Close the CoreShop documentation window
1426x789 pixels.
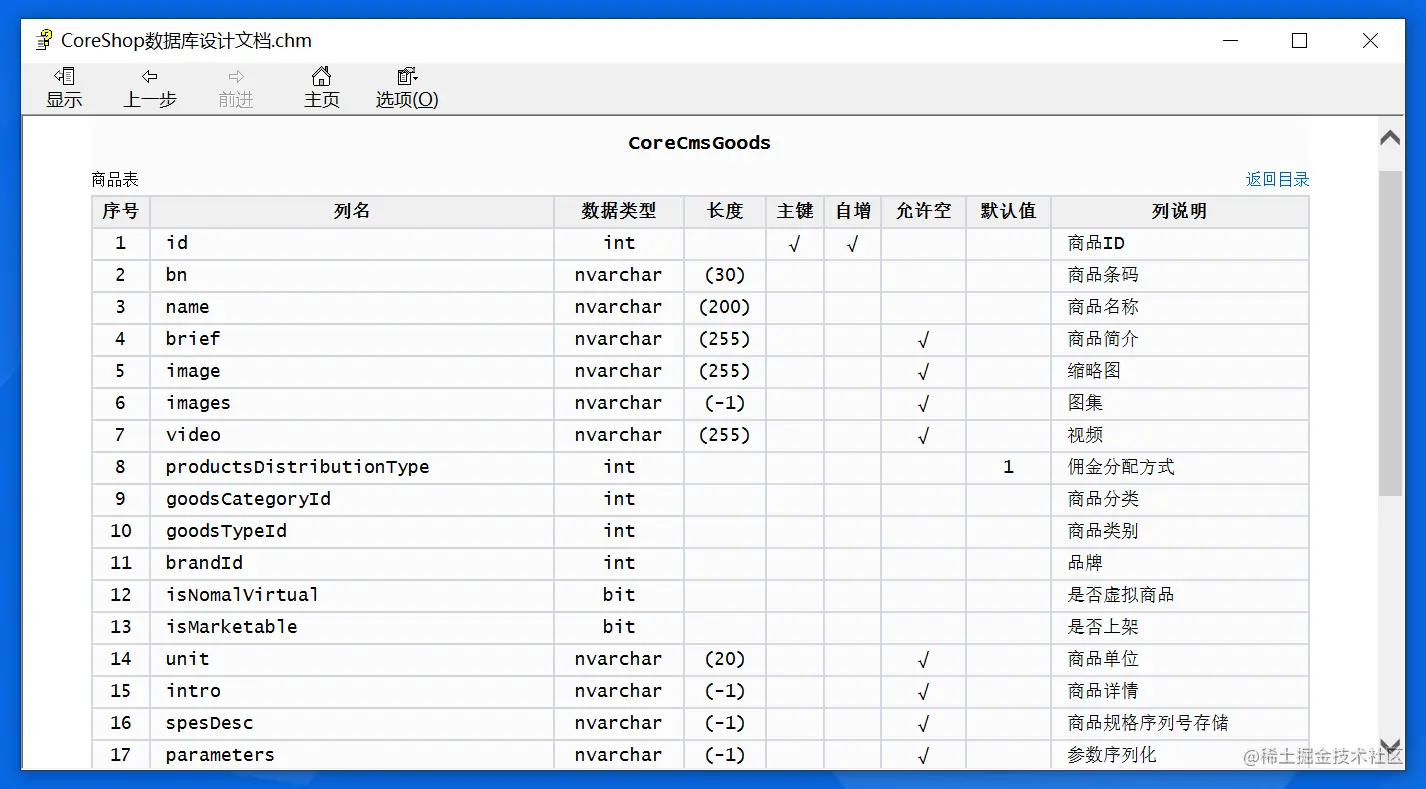pyautogui.click(x=1370, y=41)
